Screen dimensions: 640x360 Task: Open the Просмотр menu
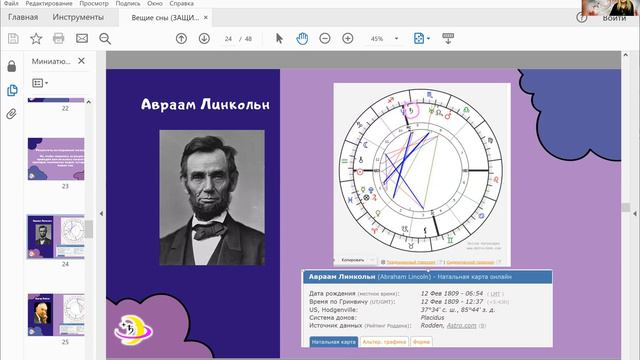click(x=94, y=3)
